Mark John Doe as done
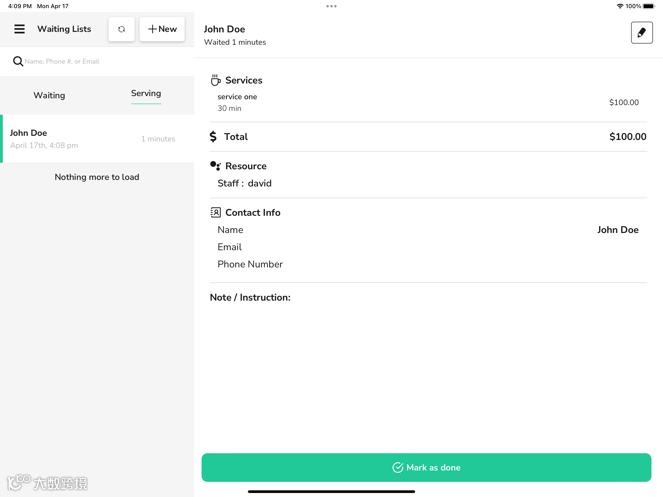The height and width of the screenshot is (497, 663). 426,467
